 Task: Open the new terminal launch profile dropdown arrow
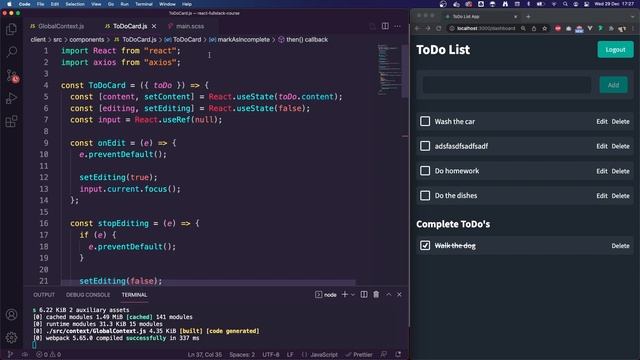tap(353, 294)
